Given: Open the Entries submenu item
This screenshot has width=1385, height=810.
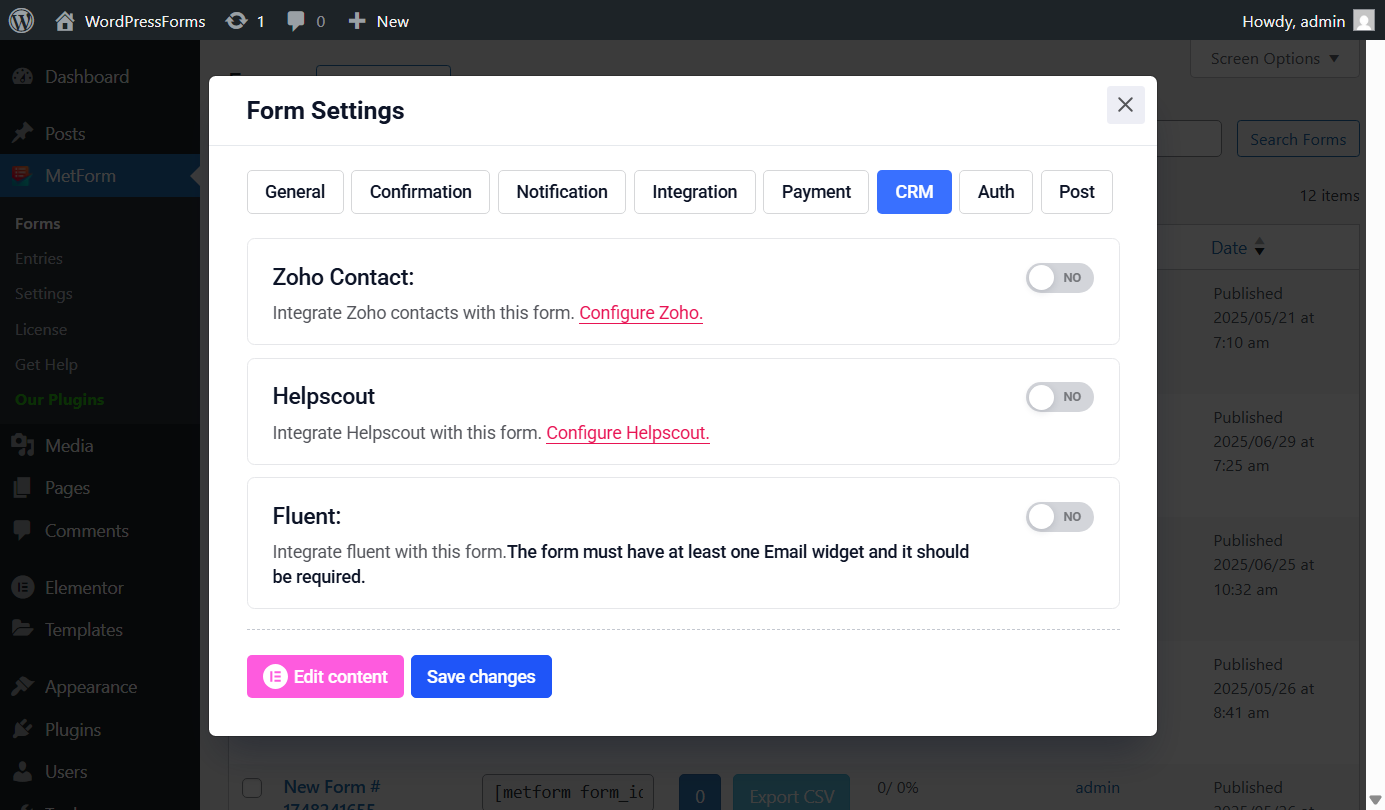Looking at the screenshot, I should 39,258.
